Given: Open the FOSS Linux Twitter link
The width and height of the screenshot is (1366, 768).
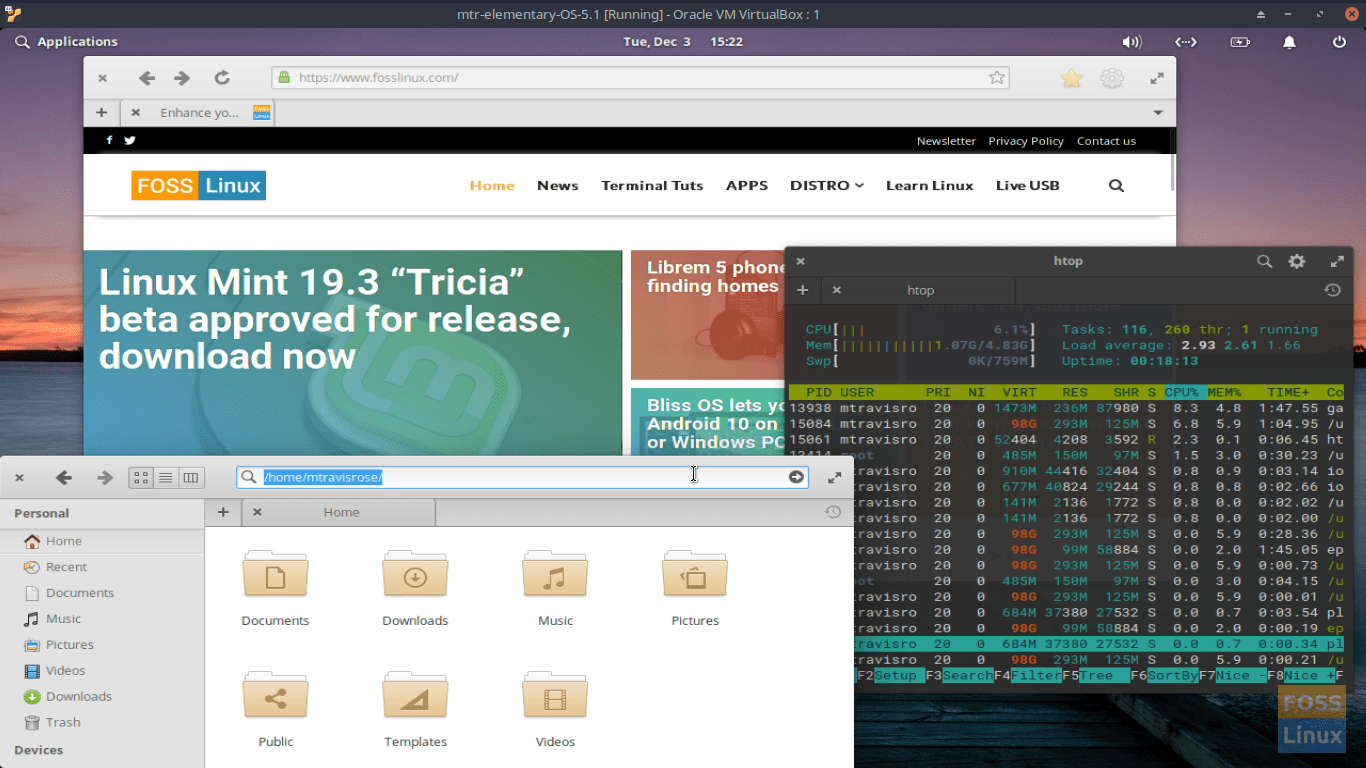Looking at the screenshot, I should click(130, 141).
